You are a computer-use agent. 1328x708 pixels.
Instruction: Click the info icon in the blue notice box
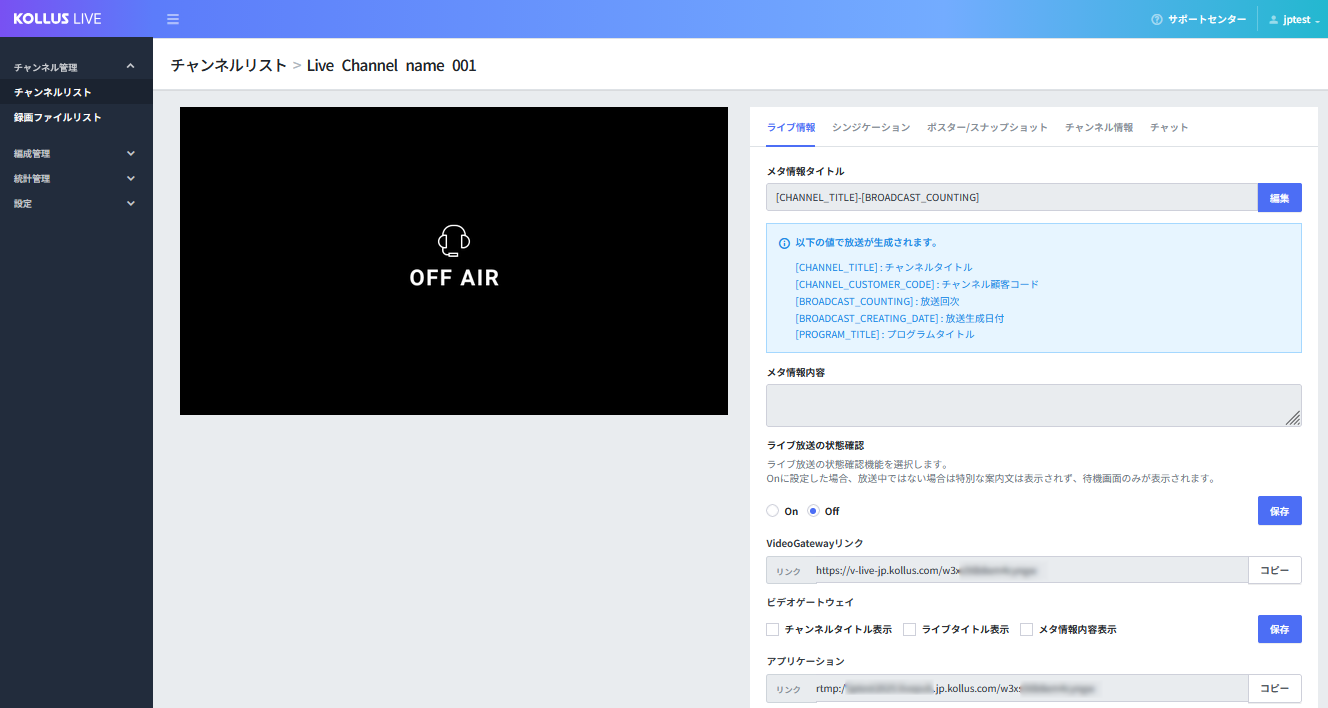pyautogui.click(x=784, y=243)
